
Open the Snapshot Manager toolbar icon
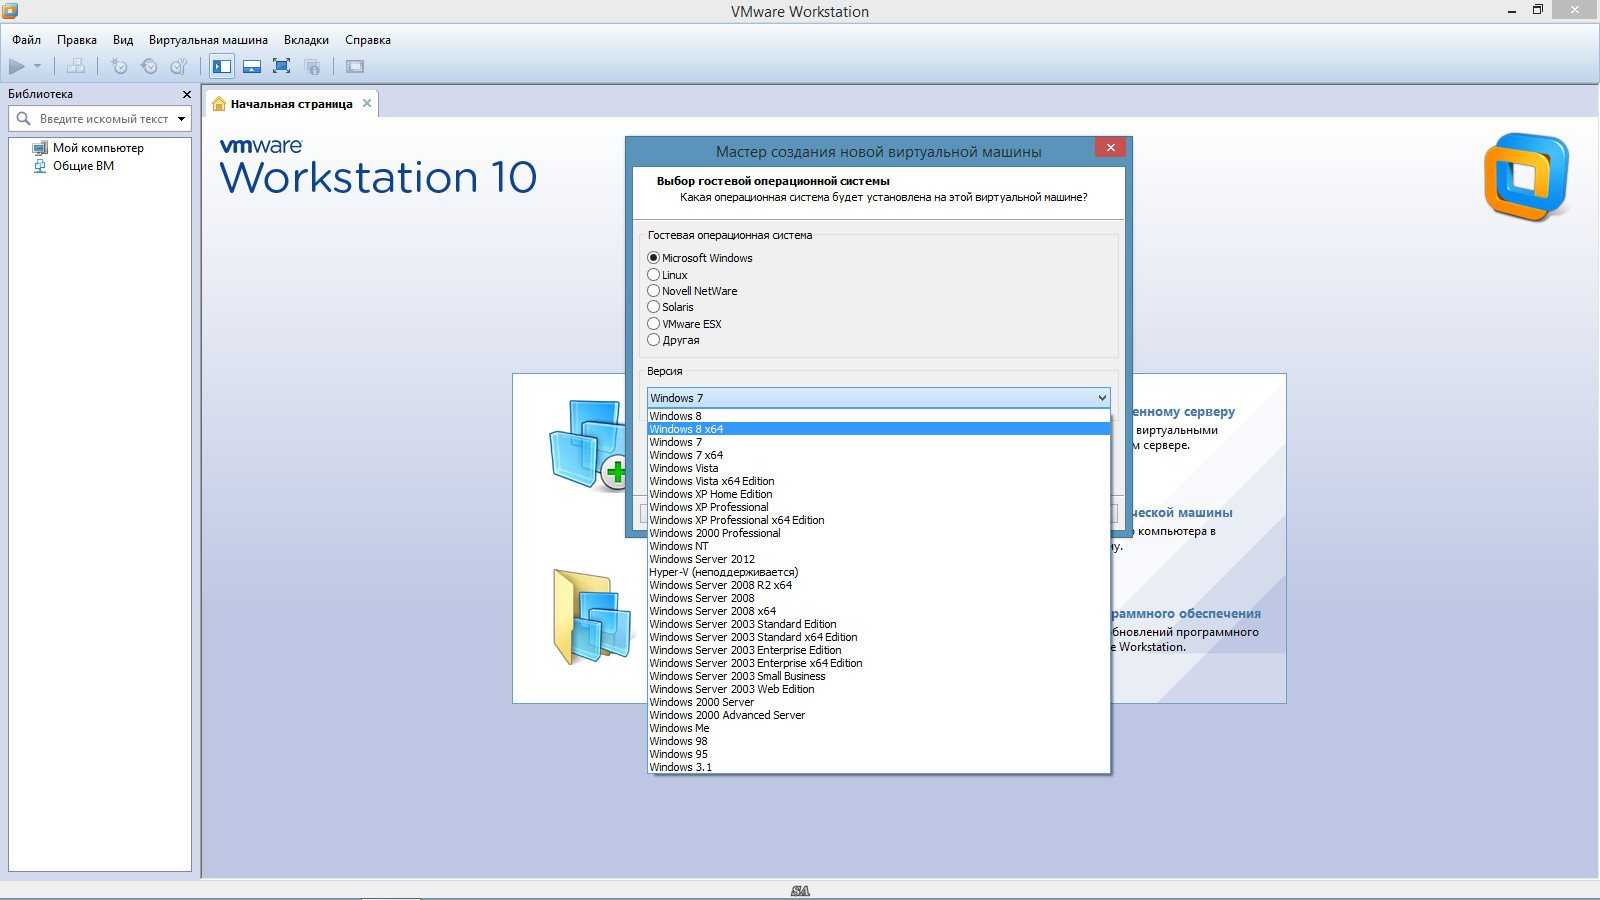[179, 66]
